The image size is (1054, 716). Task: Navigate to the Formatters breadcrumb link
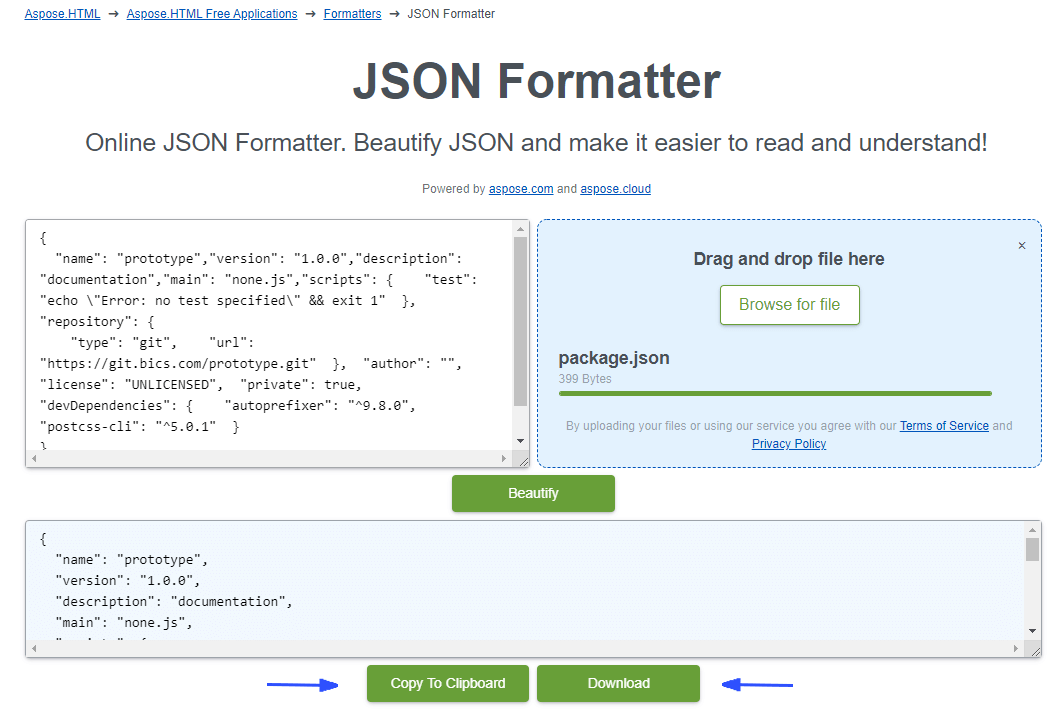(352, 14)
